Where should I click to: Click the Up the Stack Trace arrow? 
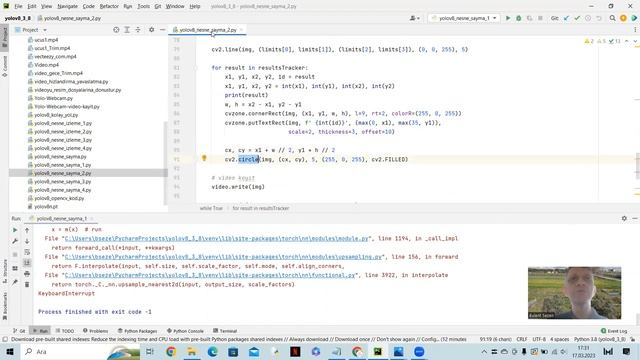click(x=27, y=231)
